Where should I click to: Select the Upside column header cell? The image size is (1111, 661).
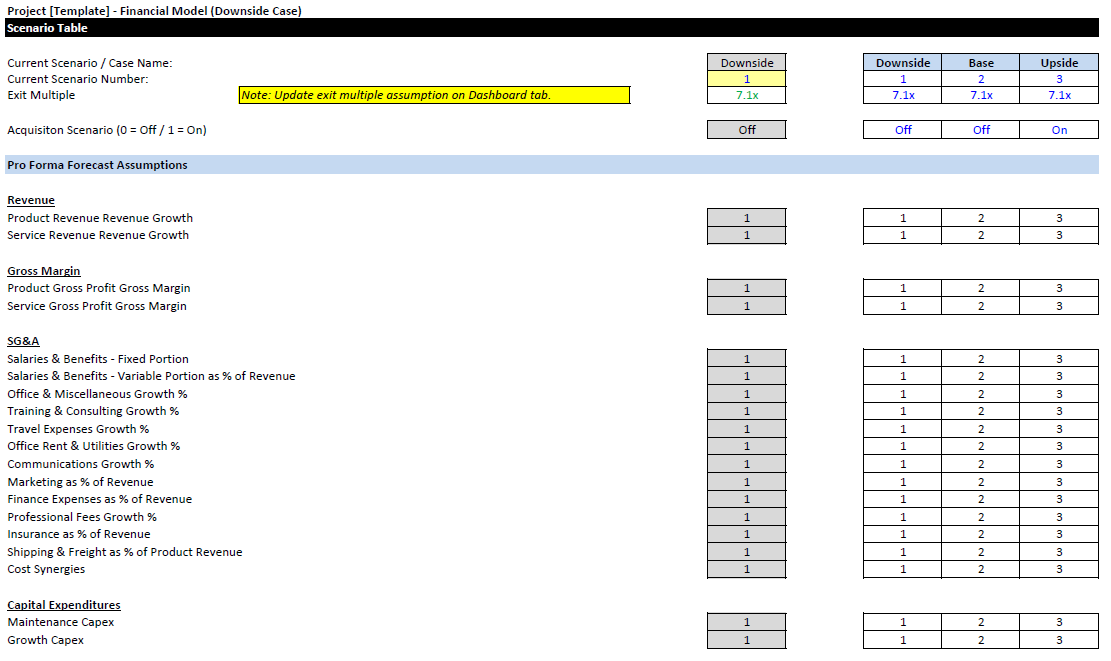(x=1059, y=63)
